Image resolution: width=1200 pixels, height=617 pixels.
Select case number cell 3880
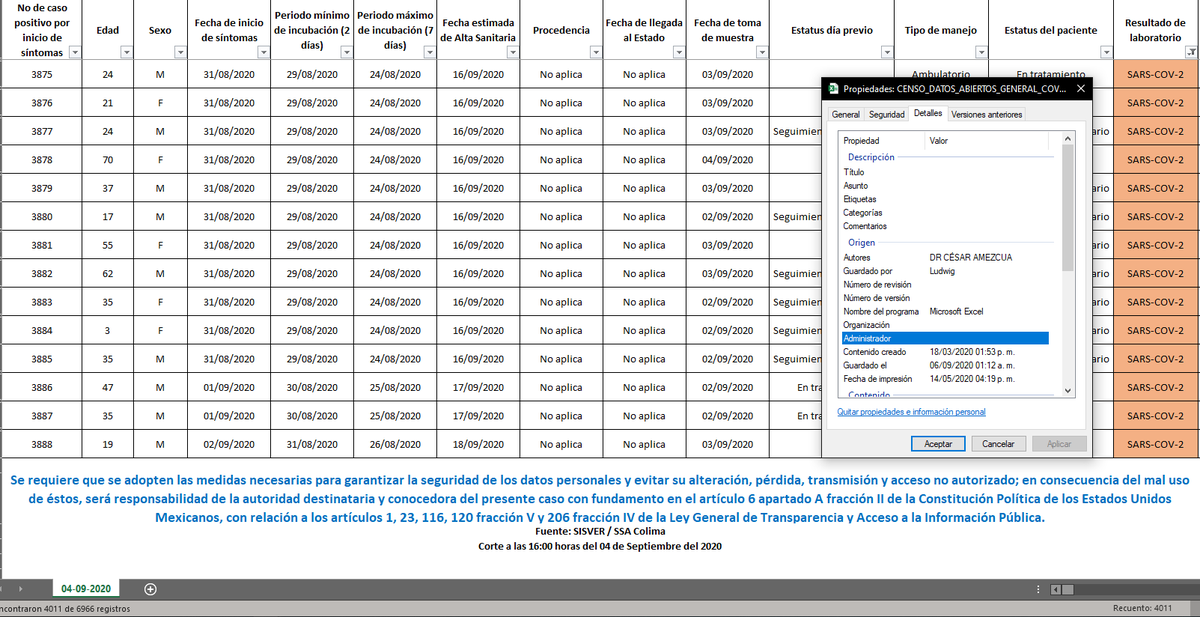[x=42, y=216]
